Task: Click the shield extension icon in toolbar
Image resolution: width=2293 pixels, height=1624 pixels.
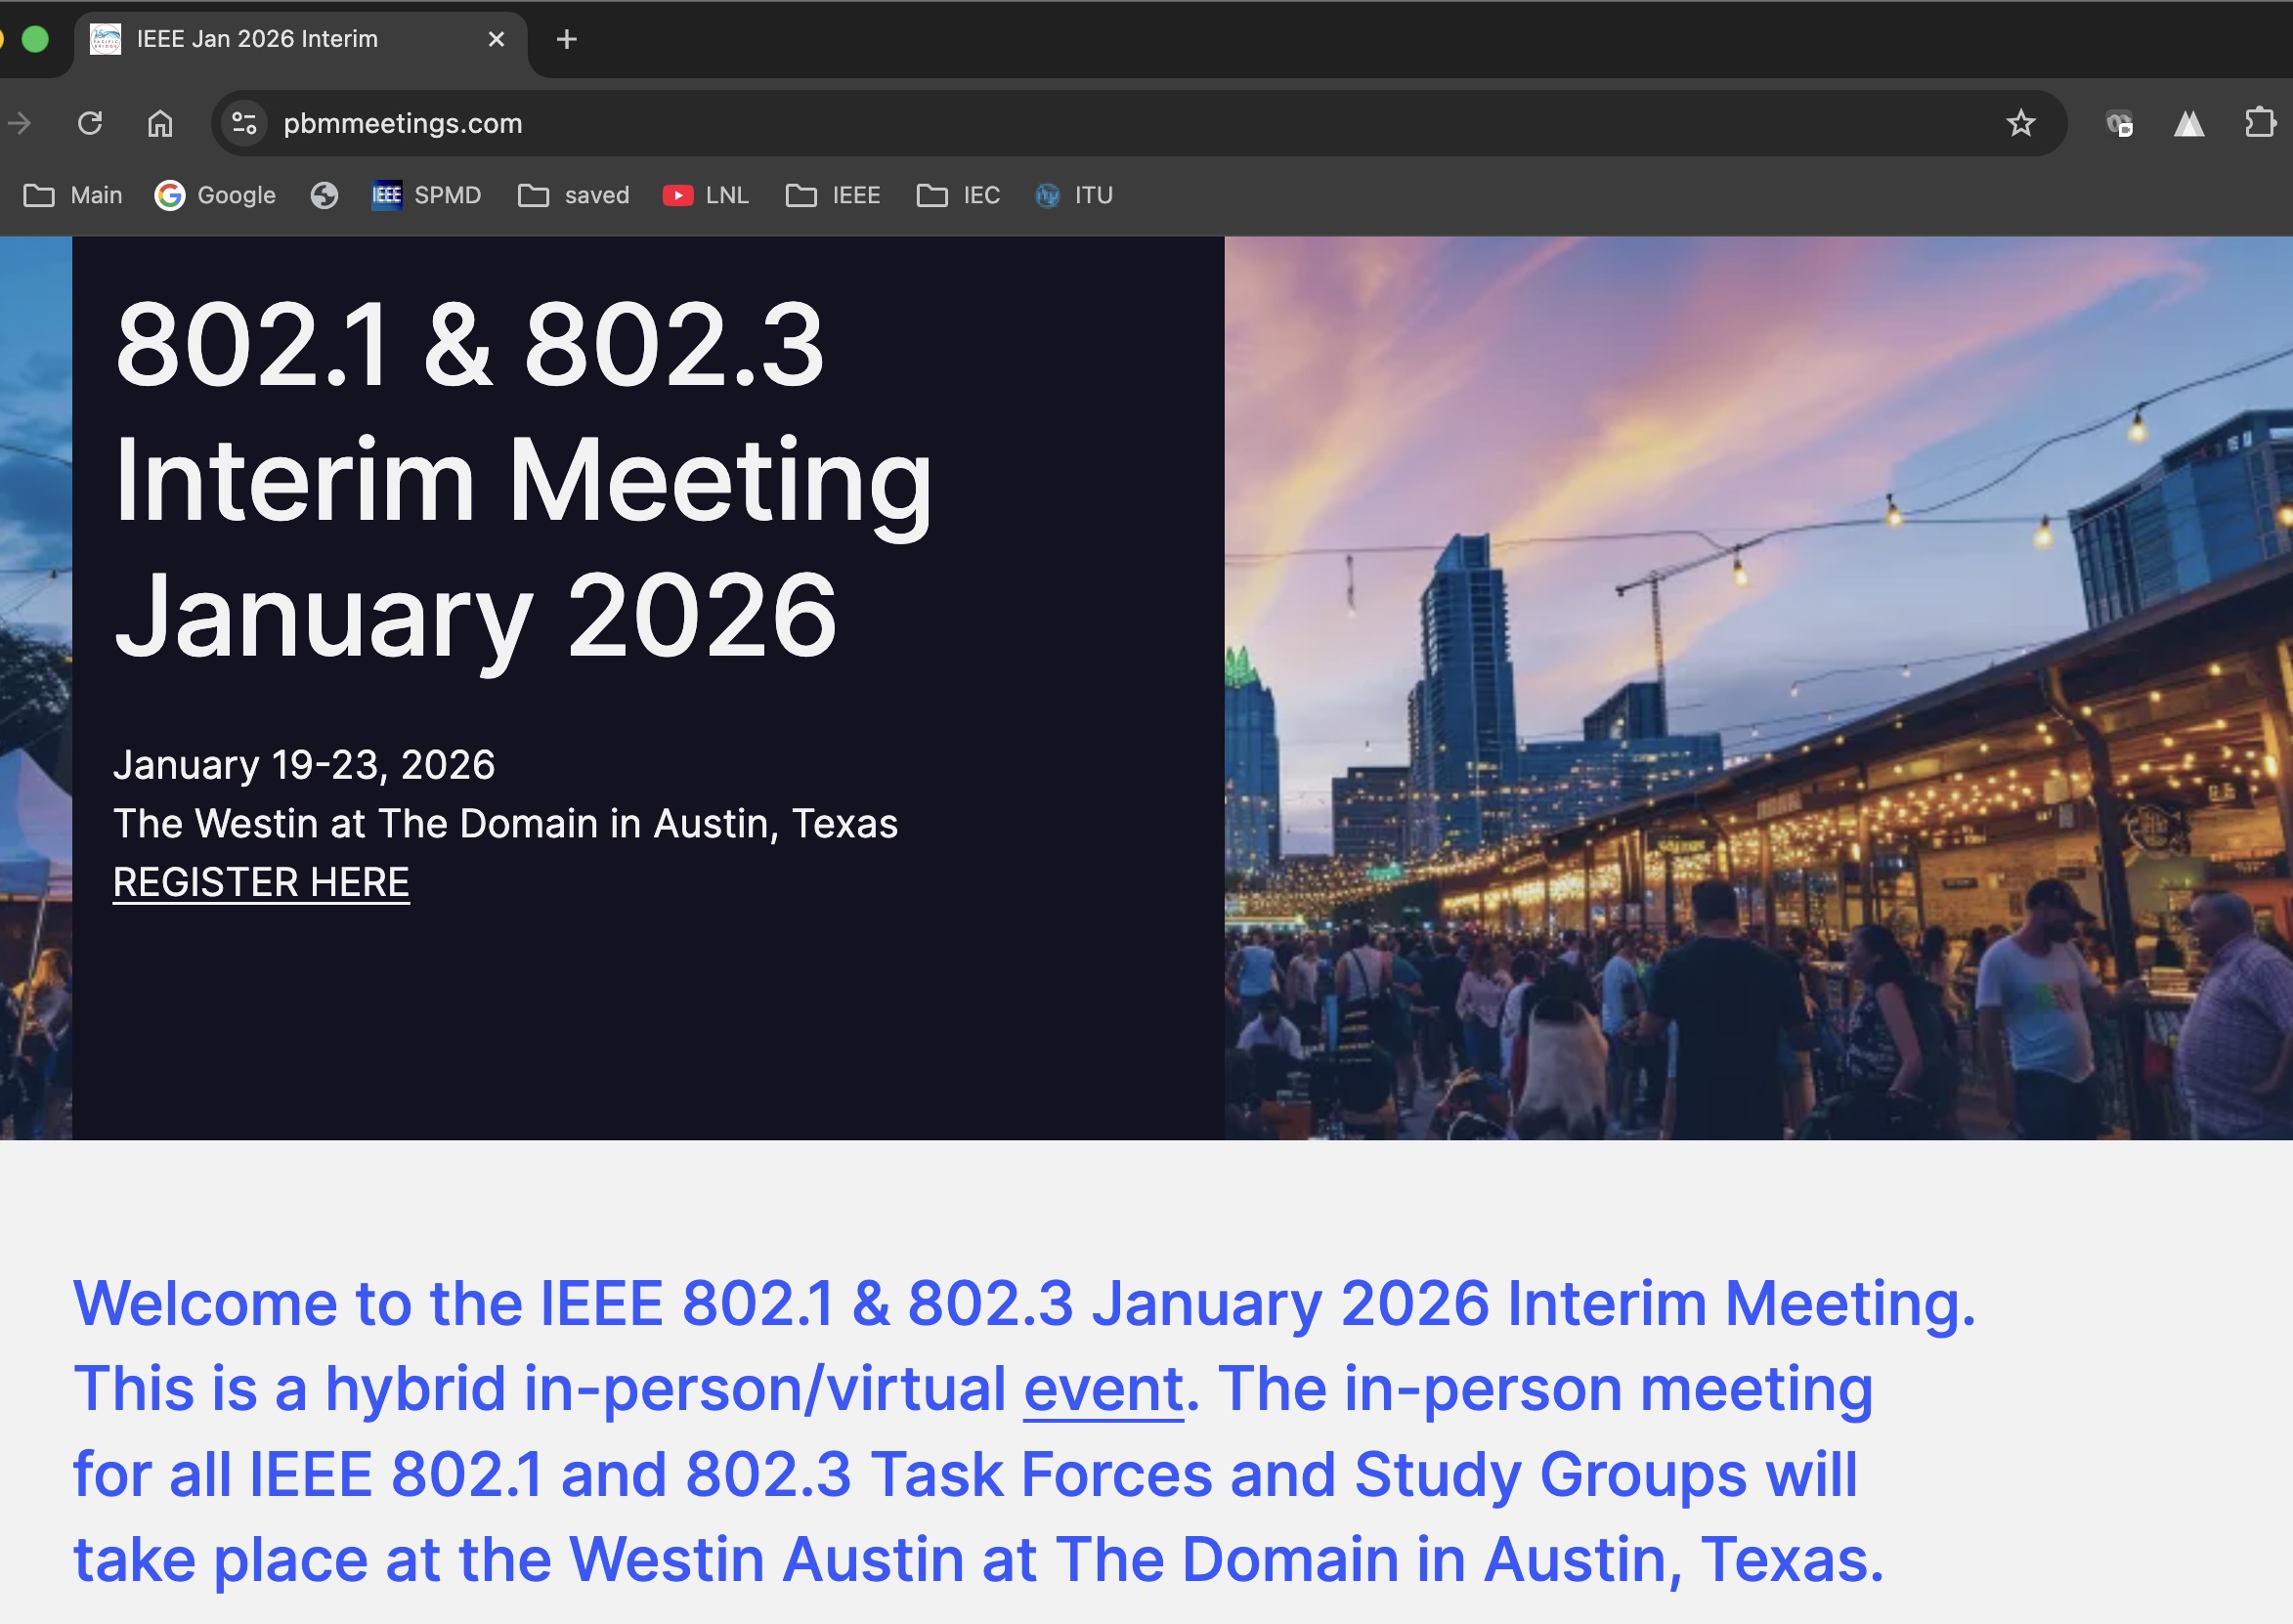Action: tap(2118, 123)
